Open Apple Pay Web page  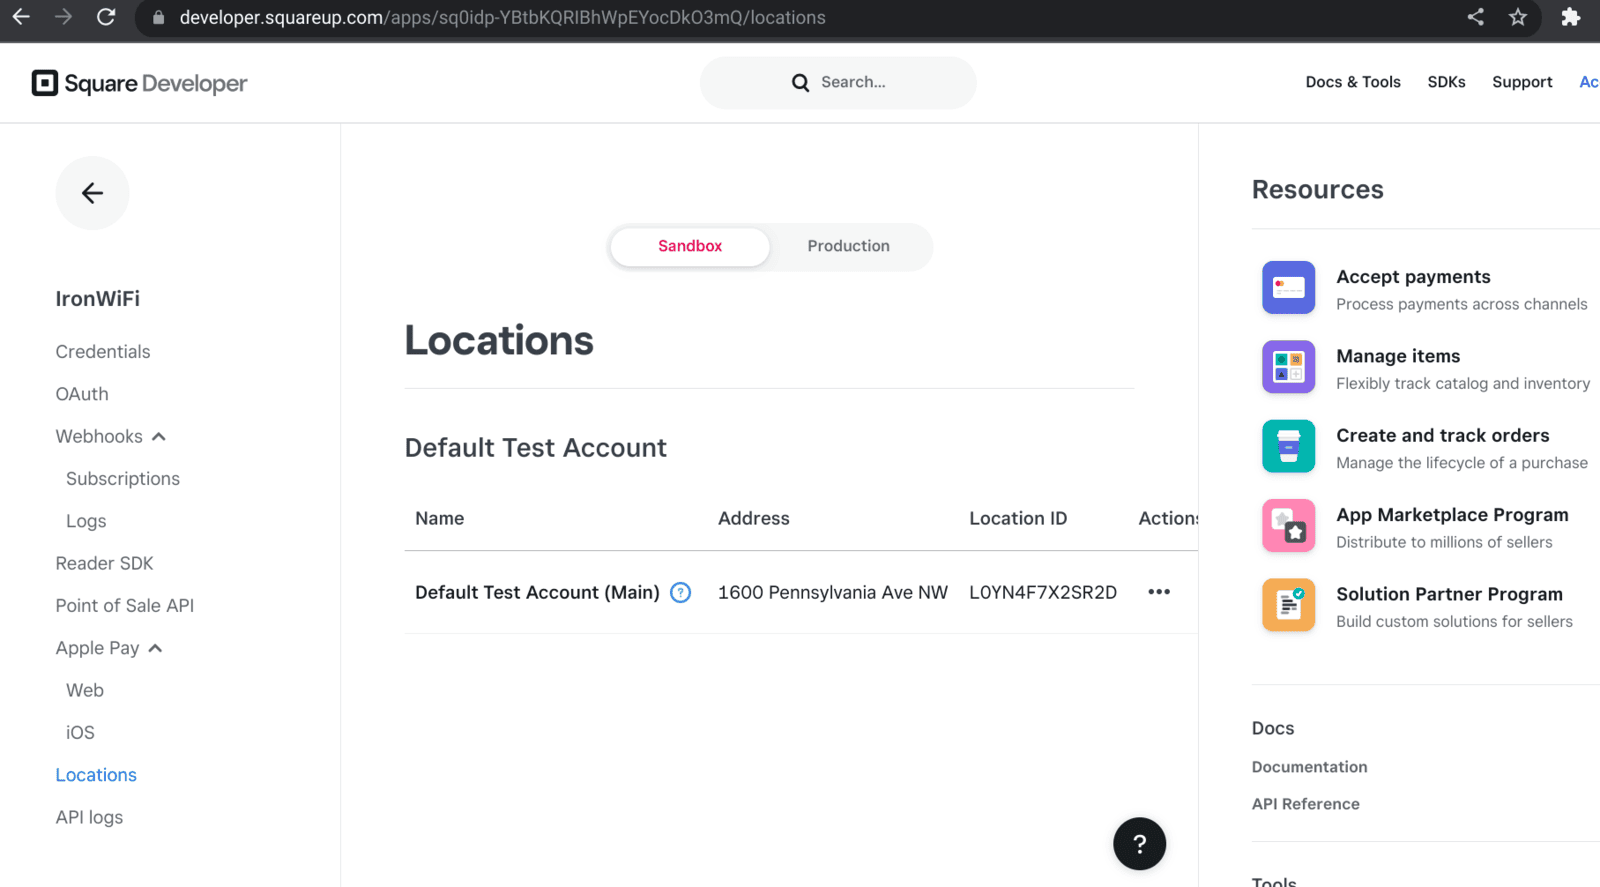[85, 690]
